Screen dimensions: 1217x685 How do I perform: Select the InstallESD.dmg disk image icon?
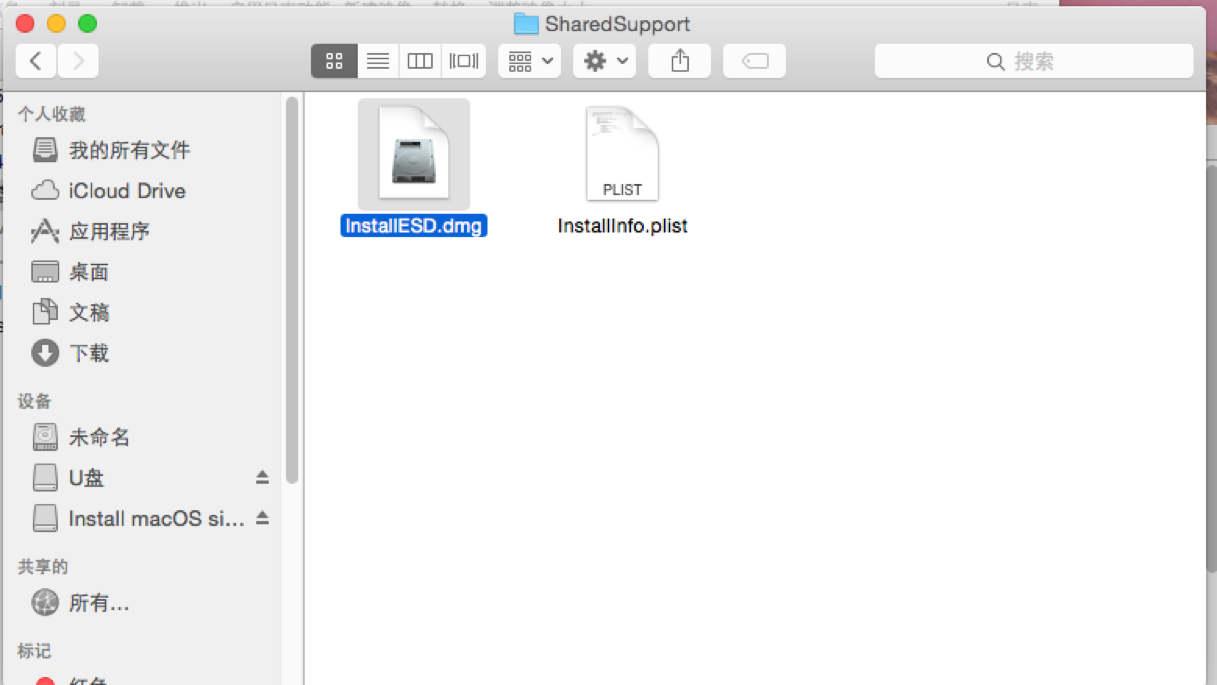[x=414, y=154]
